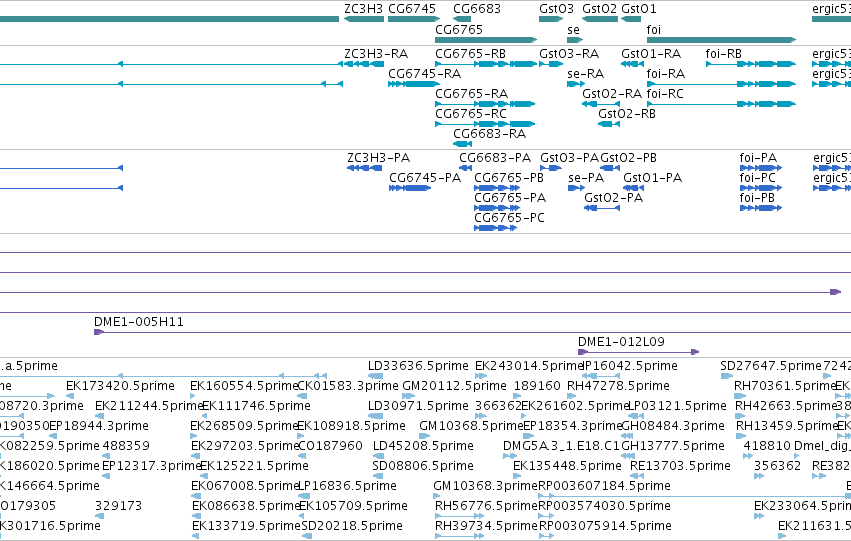Click the foi gene bar
Screen dimensions: 851x541
(x=721, y=40)
